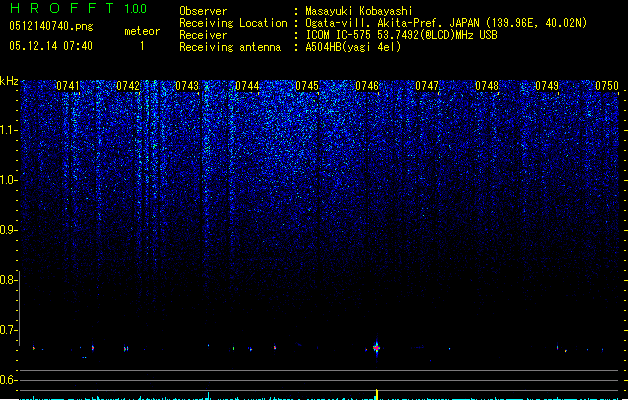The width and height of the screenshot is (629, 400).
Task: Click the 0744 time marker
Action: coord(247,86)
